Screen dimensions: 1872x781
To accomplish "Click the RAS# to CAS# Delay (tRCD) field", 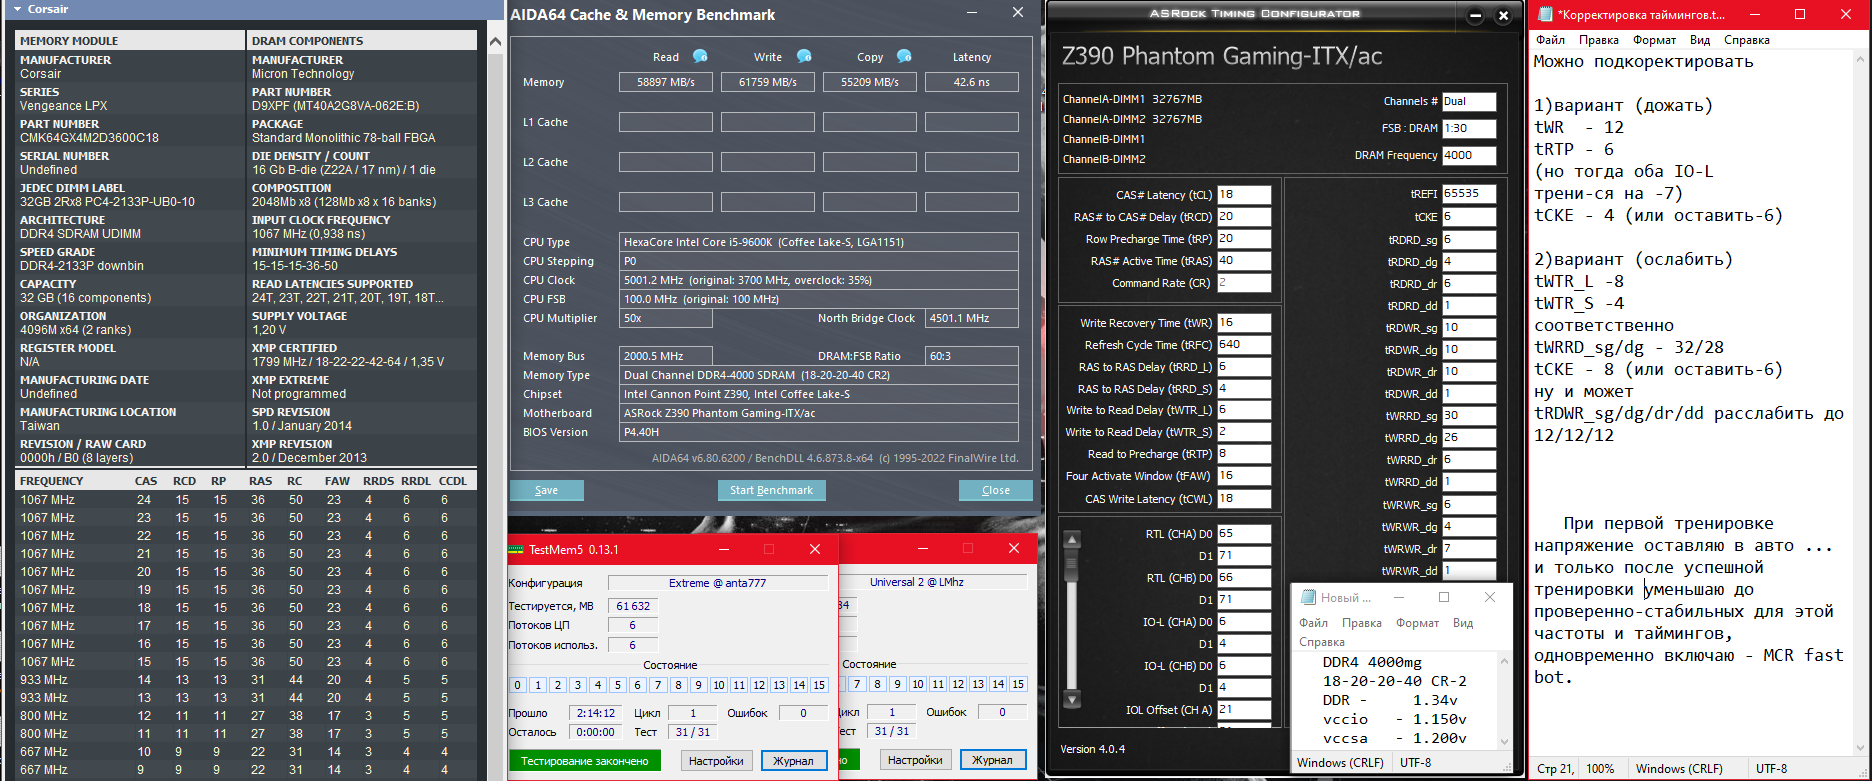I will 1244,216.
